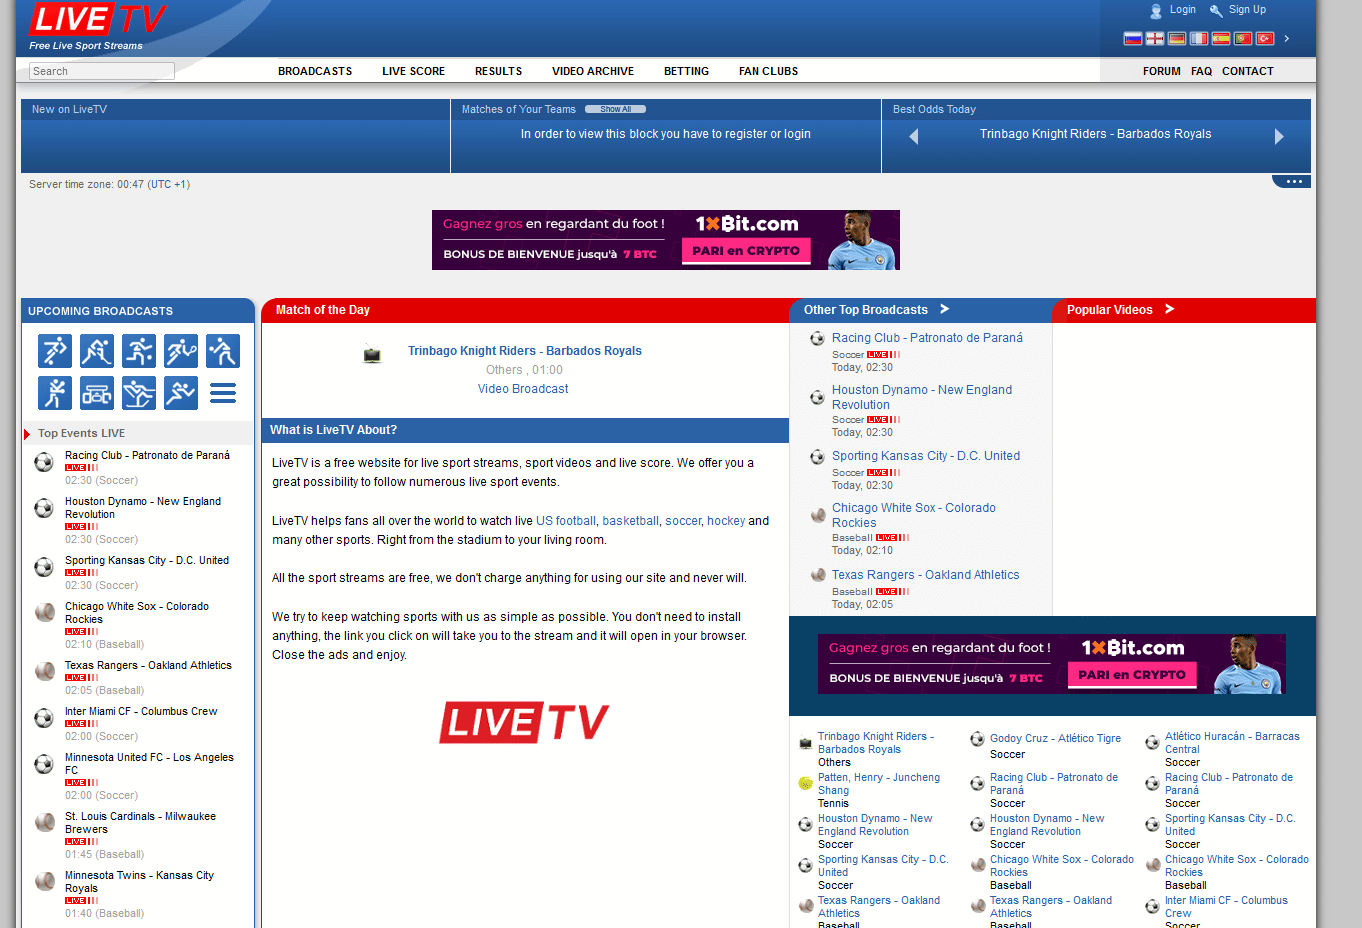The image size is (1362, 928).
Task: Open Video Broadcast link for match of day
Action: (x=523, y=389)
